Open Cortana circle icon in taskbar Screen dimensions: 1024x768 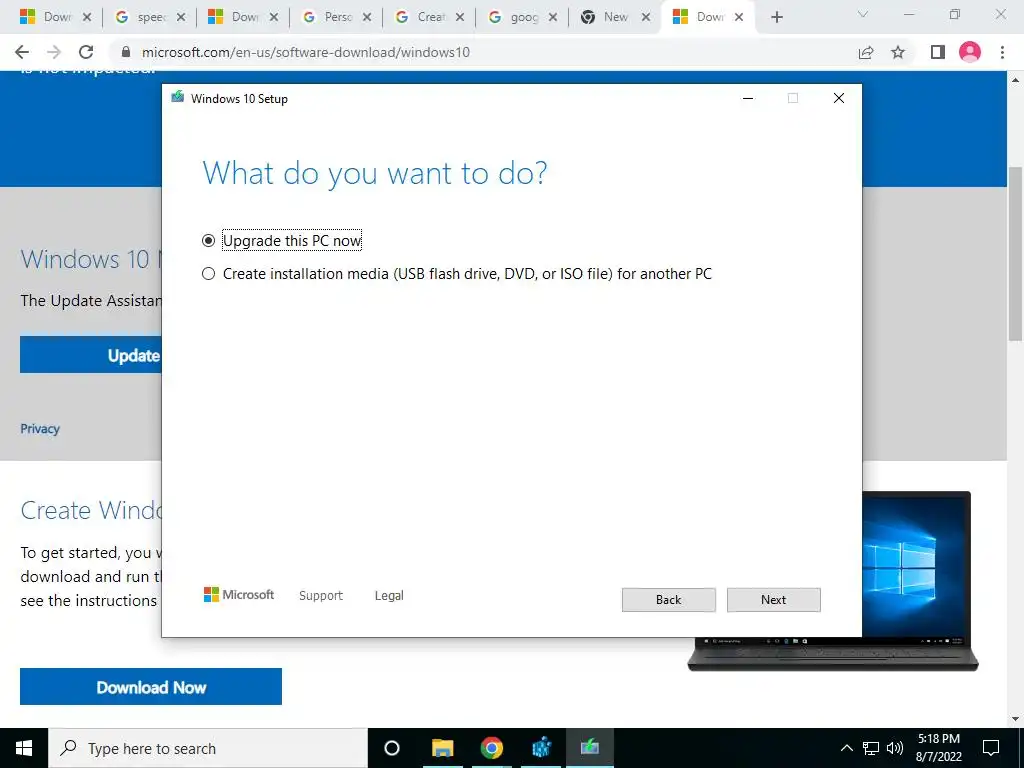pos(392,748)
